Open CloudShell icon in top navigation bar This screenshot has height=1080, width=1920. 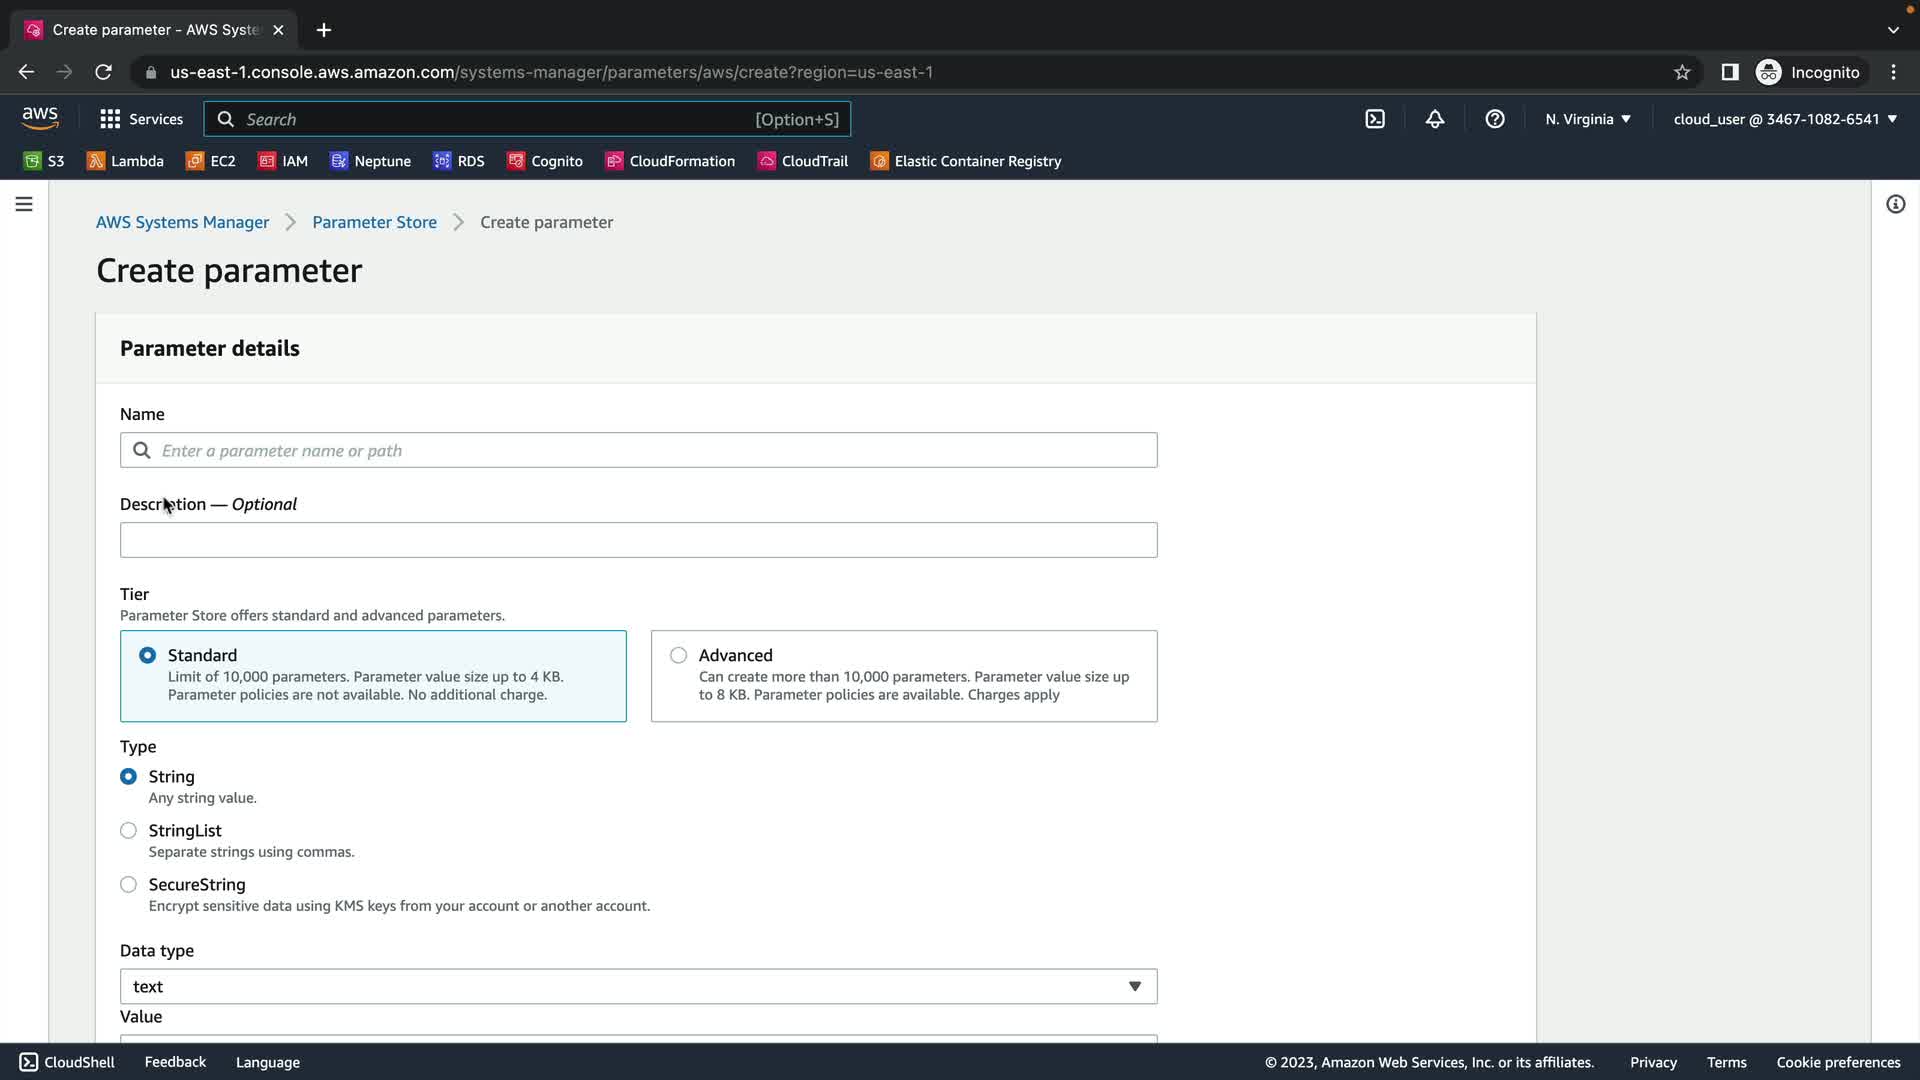1375,119
